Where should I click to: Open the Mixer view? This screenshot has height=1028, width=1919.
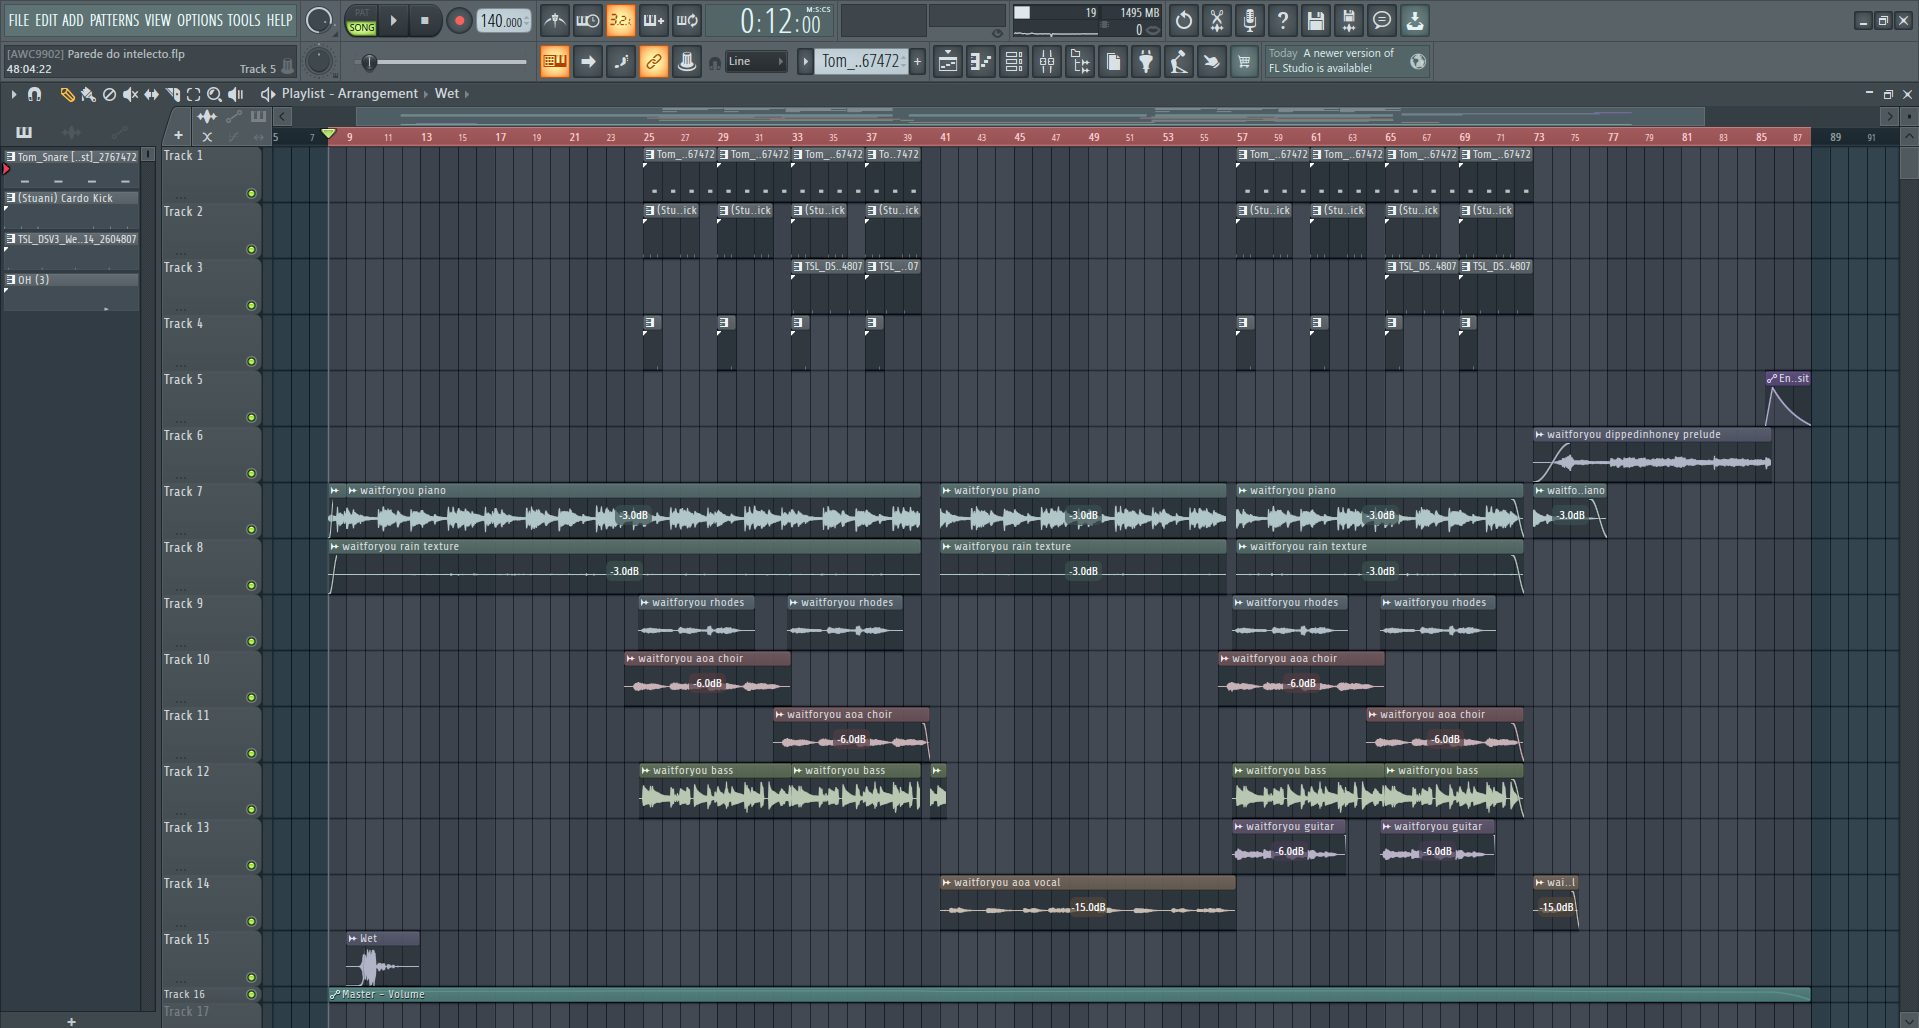click(1047, 62)
